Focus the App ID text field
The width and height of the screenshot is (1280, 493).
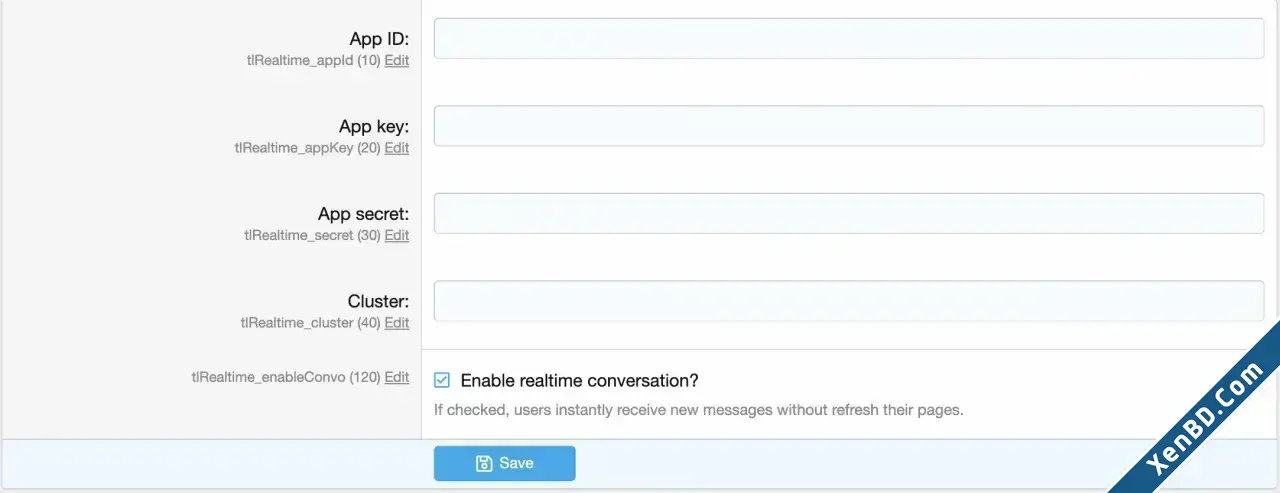849,38
